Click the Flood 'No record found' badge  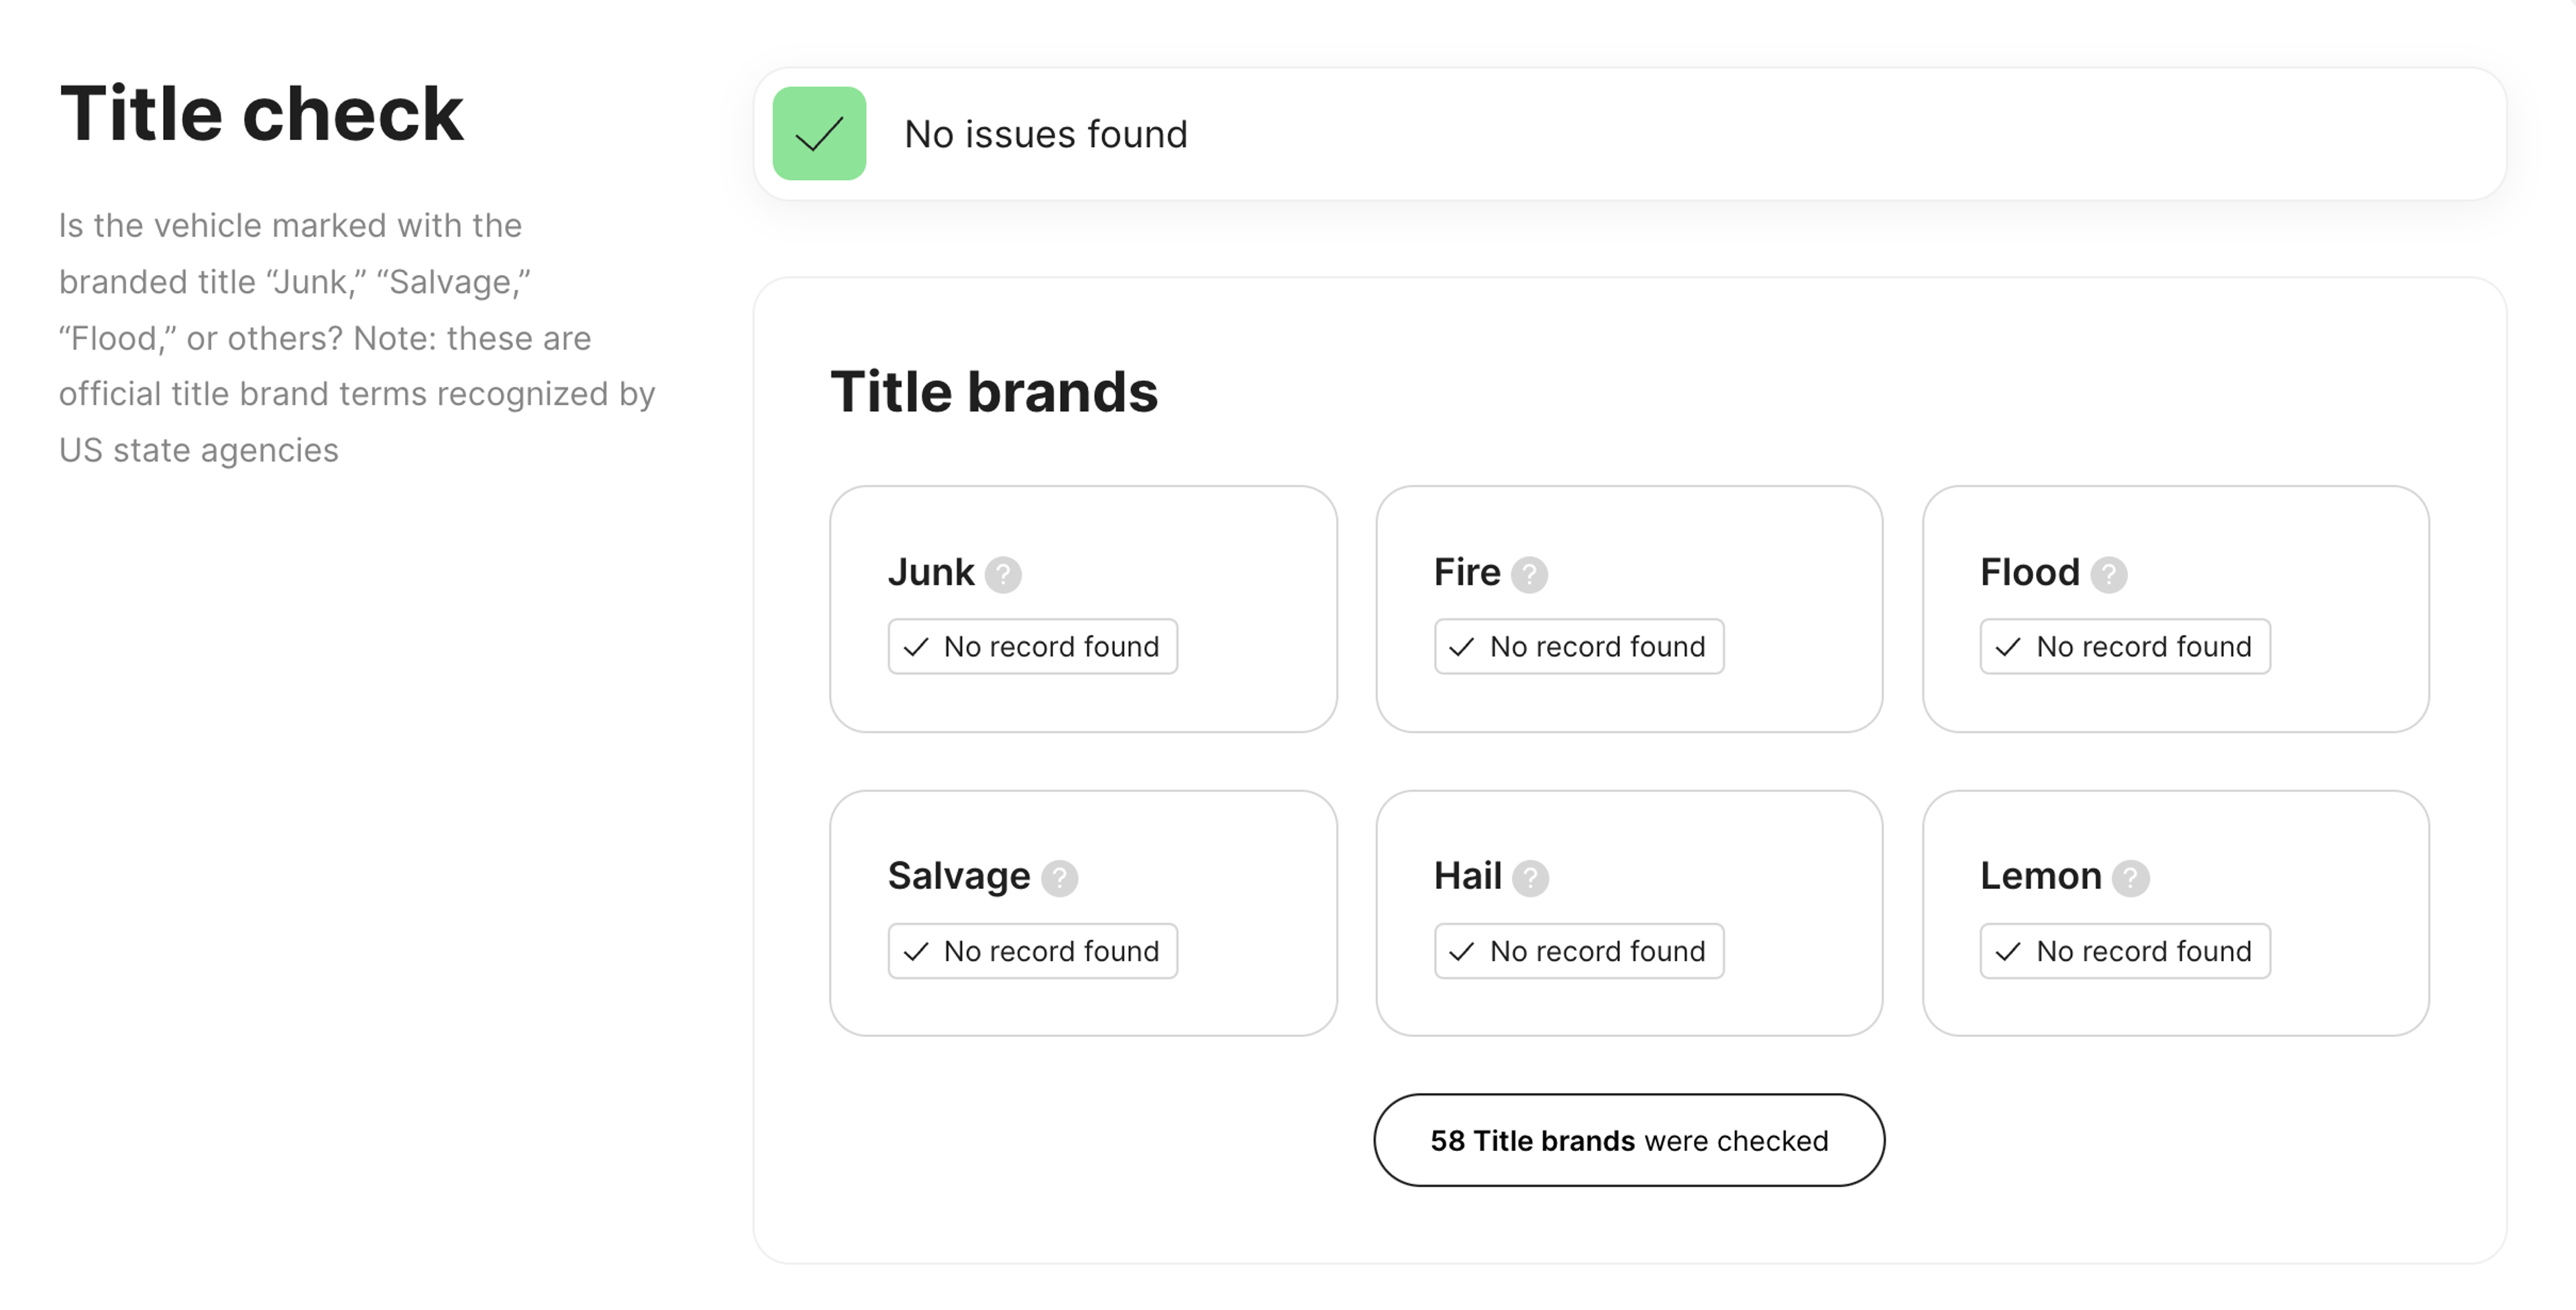[2124, 647]
